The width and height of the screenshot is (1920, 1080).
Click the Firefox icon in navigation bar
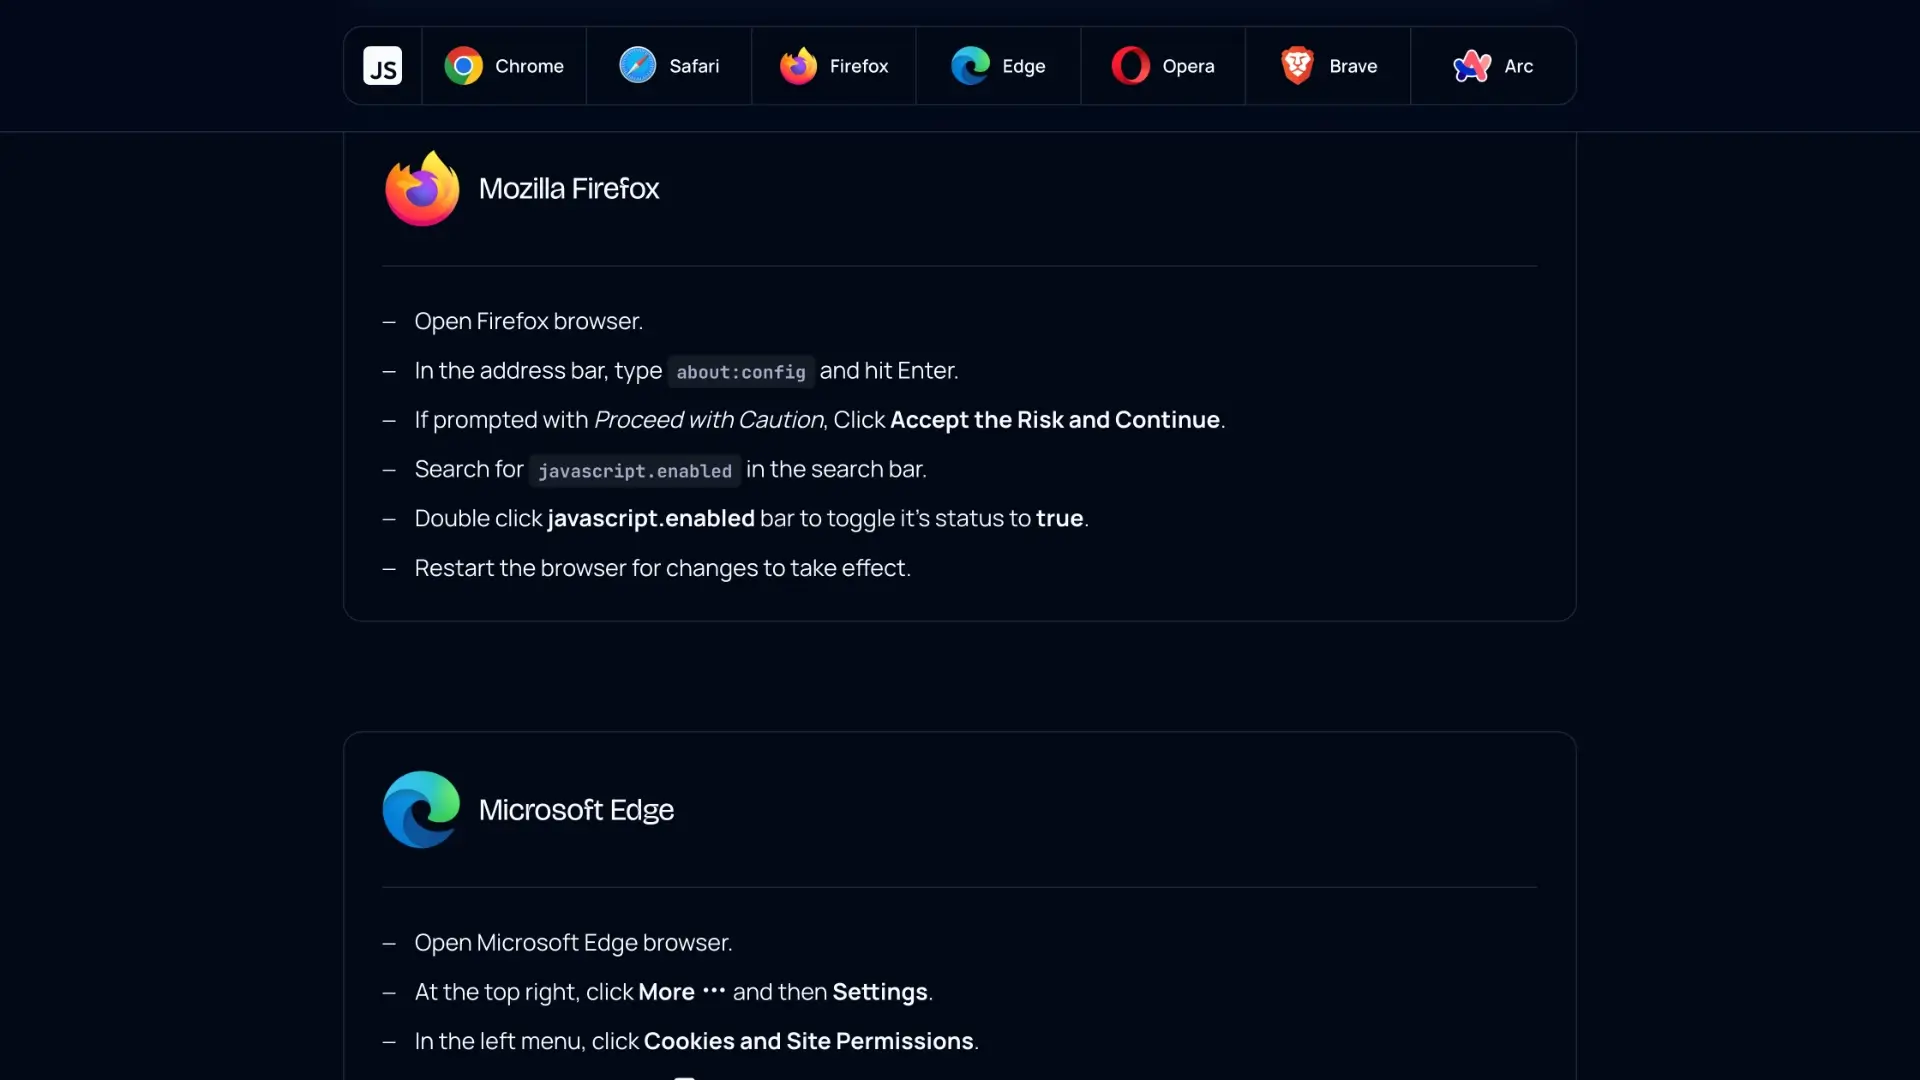(x=798, y=66)
